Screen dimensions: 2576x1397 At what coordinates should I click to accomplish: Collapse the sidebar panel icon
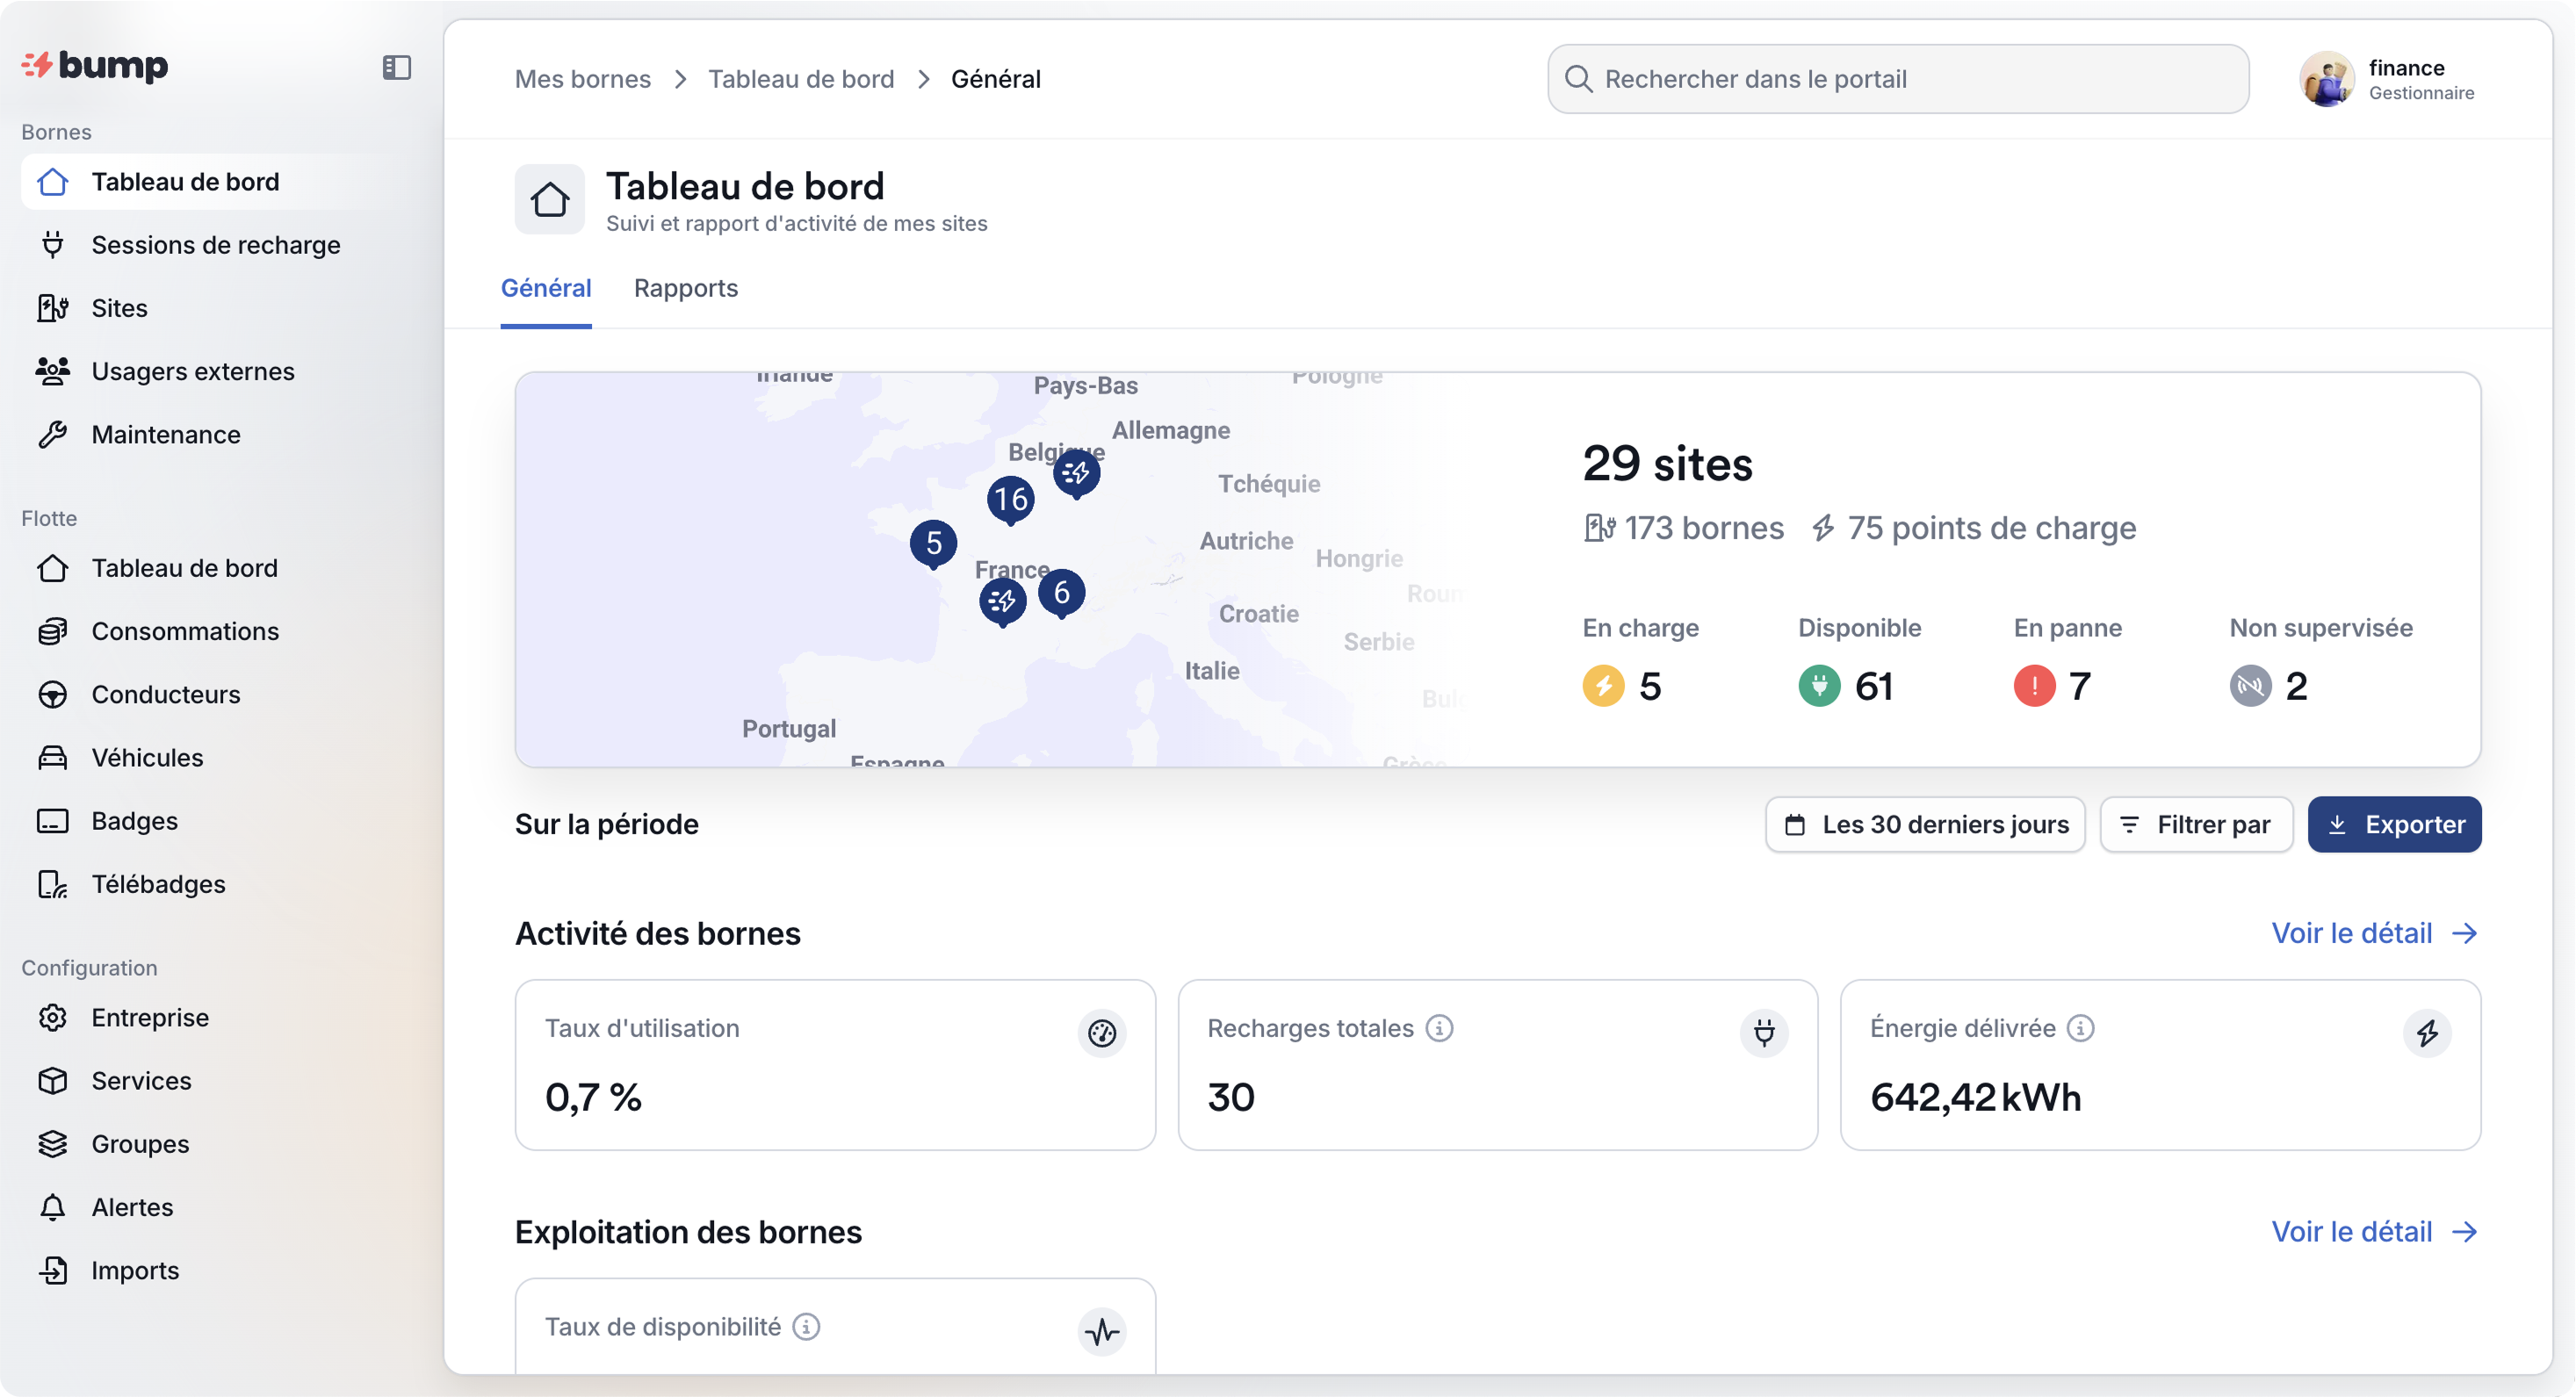tap(397, 67)
